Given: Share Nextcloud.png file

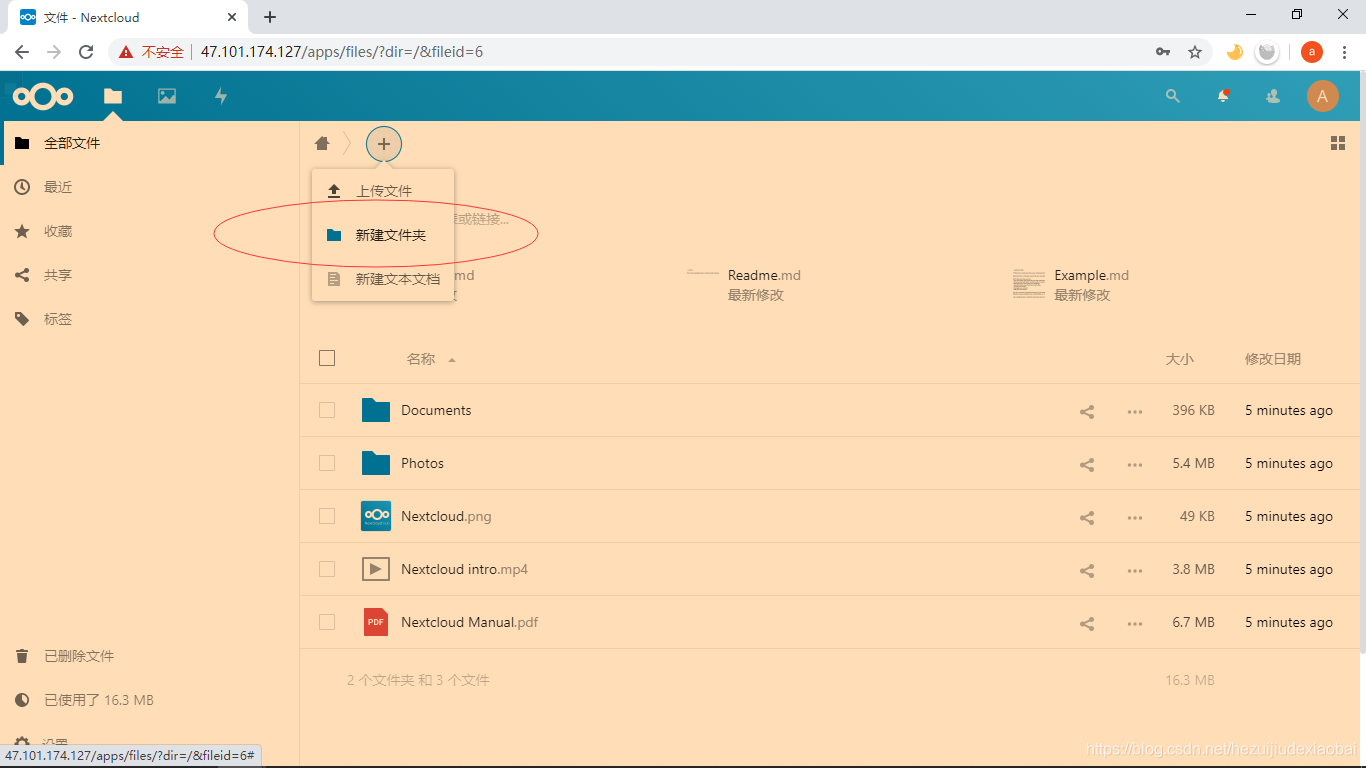Looking at the screenshot, I should [1087, 517].
